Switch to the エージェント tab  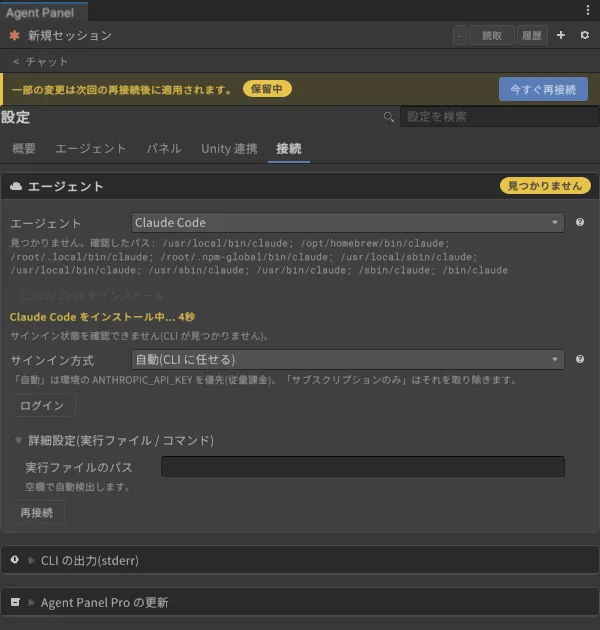pyautogui.click(x=91, y=149)
